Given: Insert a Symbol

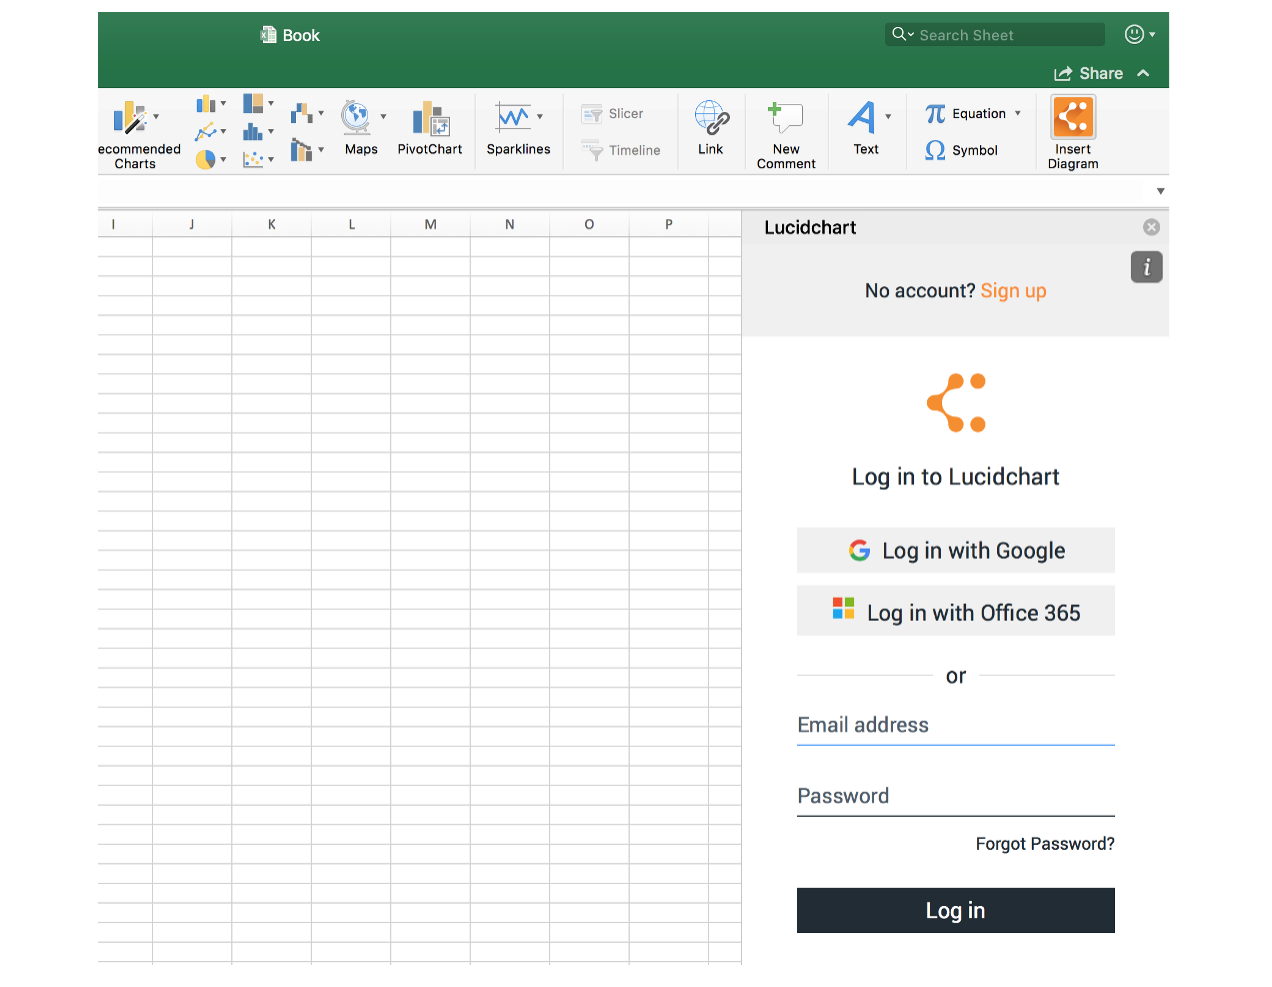Looking at the screenshot, I should (961, 150).
